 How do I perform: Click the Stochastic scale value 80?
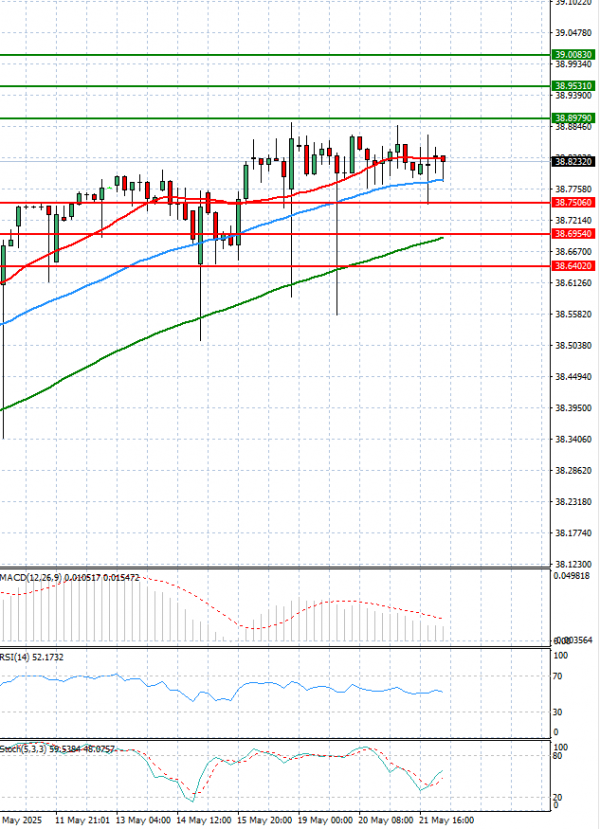click(557, 756)
